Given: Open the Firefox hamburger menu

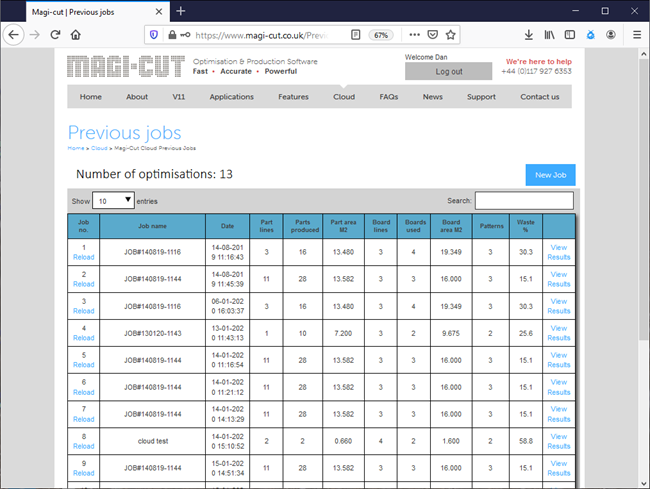Looking at the screenshot, I should click(x=637, y=34).
